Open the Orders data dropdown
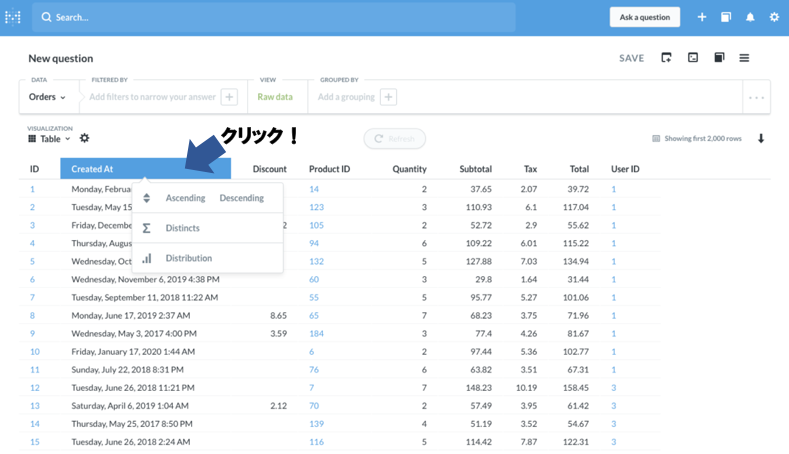Image resolution: width=789 pixels, height=454 pixels. point(47,97)
